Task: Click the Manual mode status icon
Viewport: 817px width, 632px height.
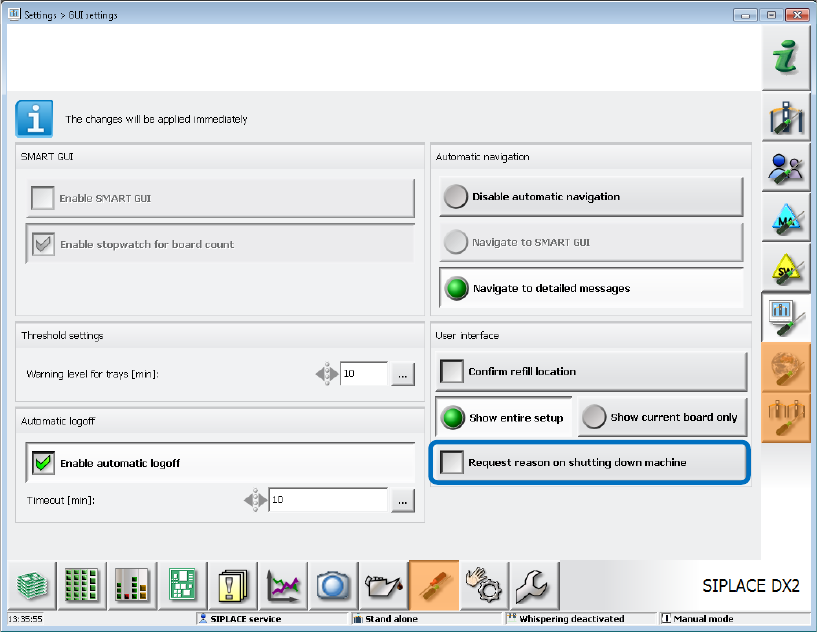Action: [666, 618]
